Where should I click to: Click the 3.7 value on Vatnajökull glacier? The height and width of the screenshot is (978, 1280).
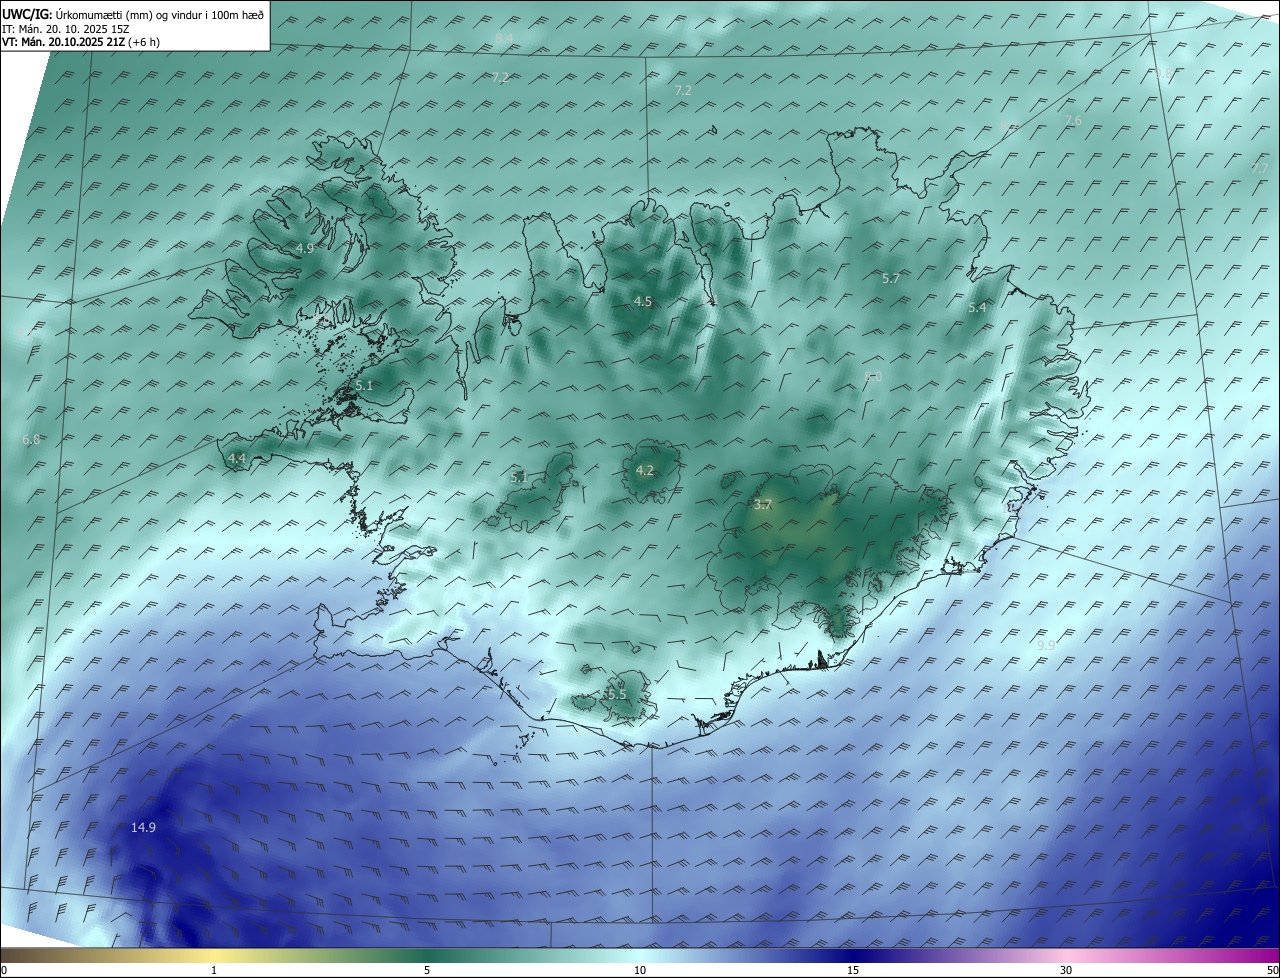pos(762,505)
